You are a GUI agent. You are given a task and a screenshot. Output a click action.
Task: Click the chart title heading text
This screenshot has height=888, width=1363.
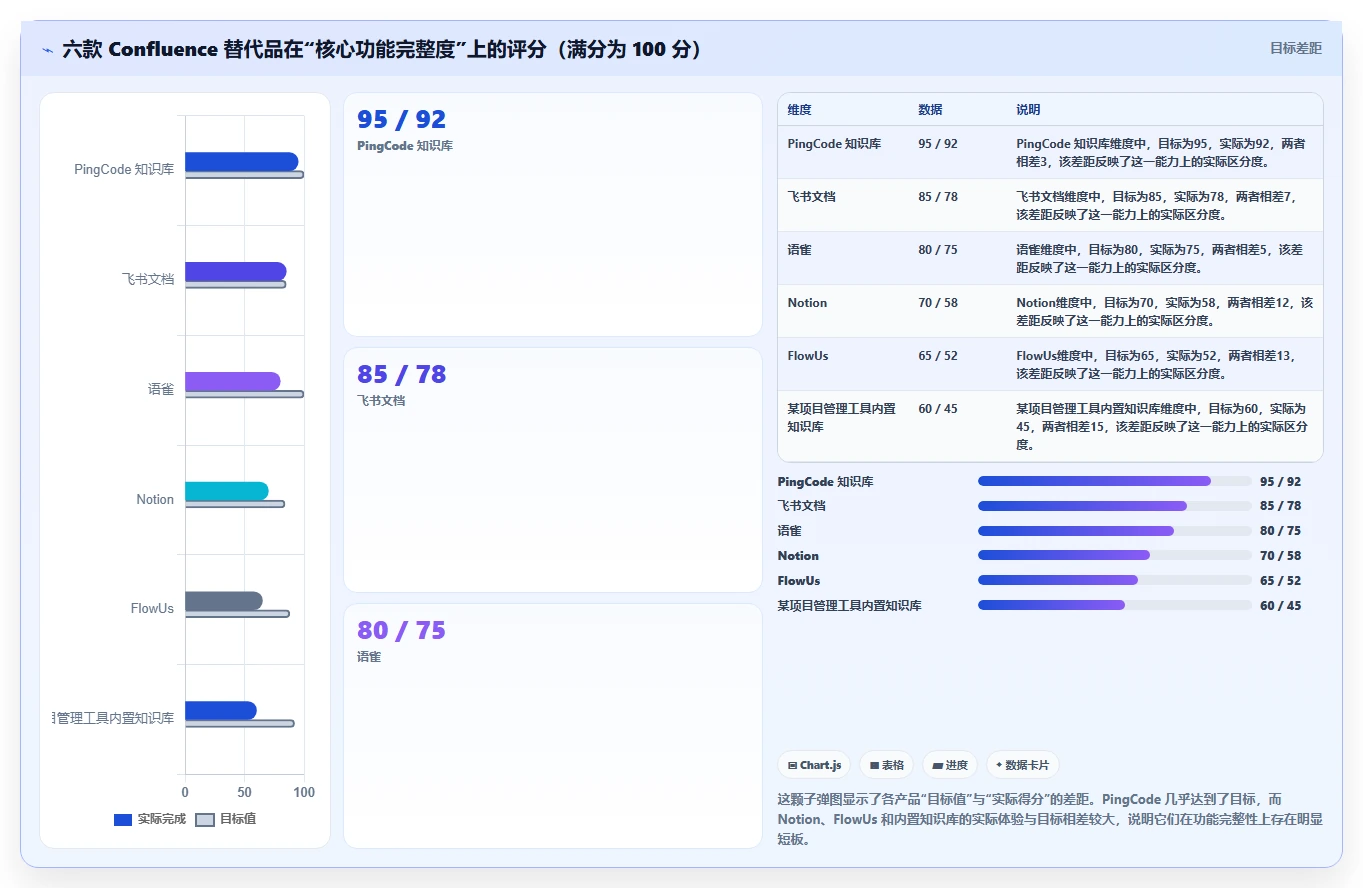[x=381, y=49]
